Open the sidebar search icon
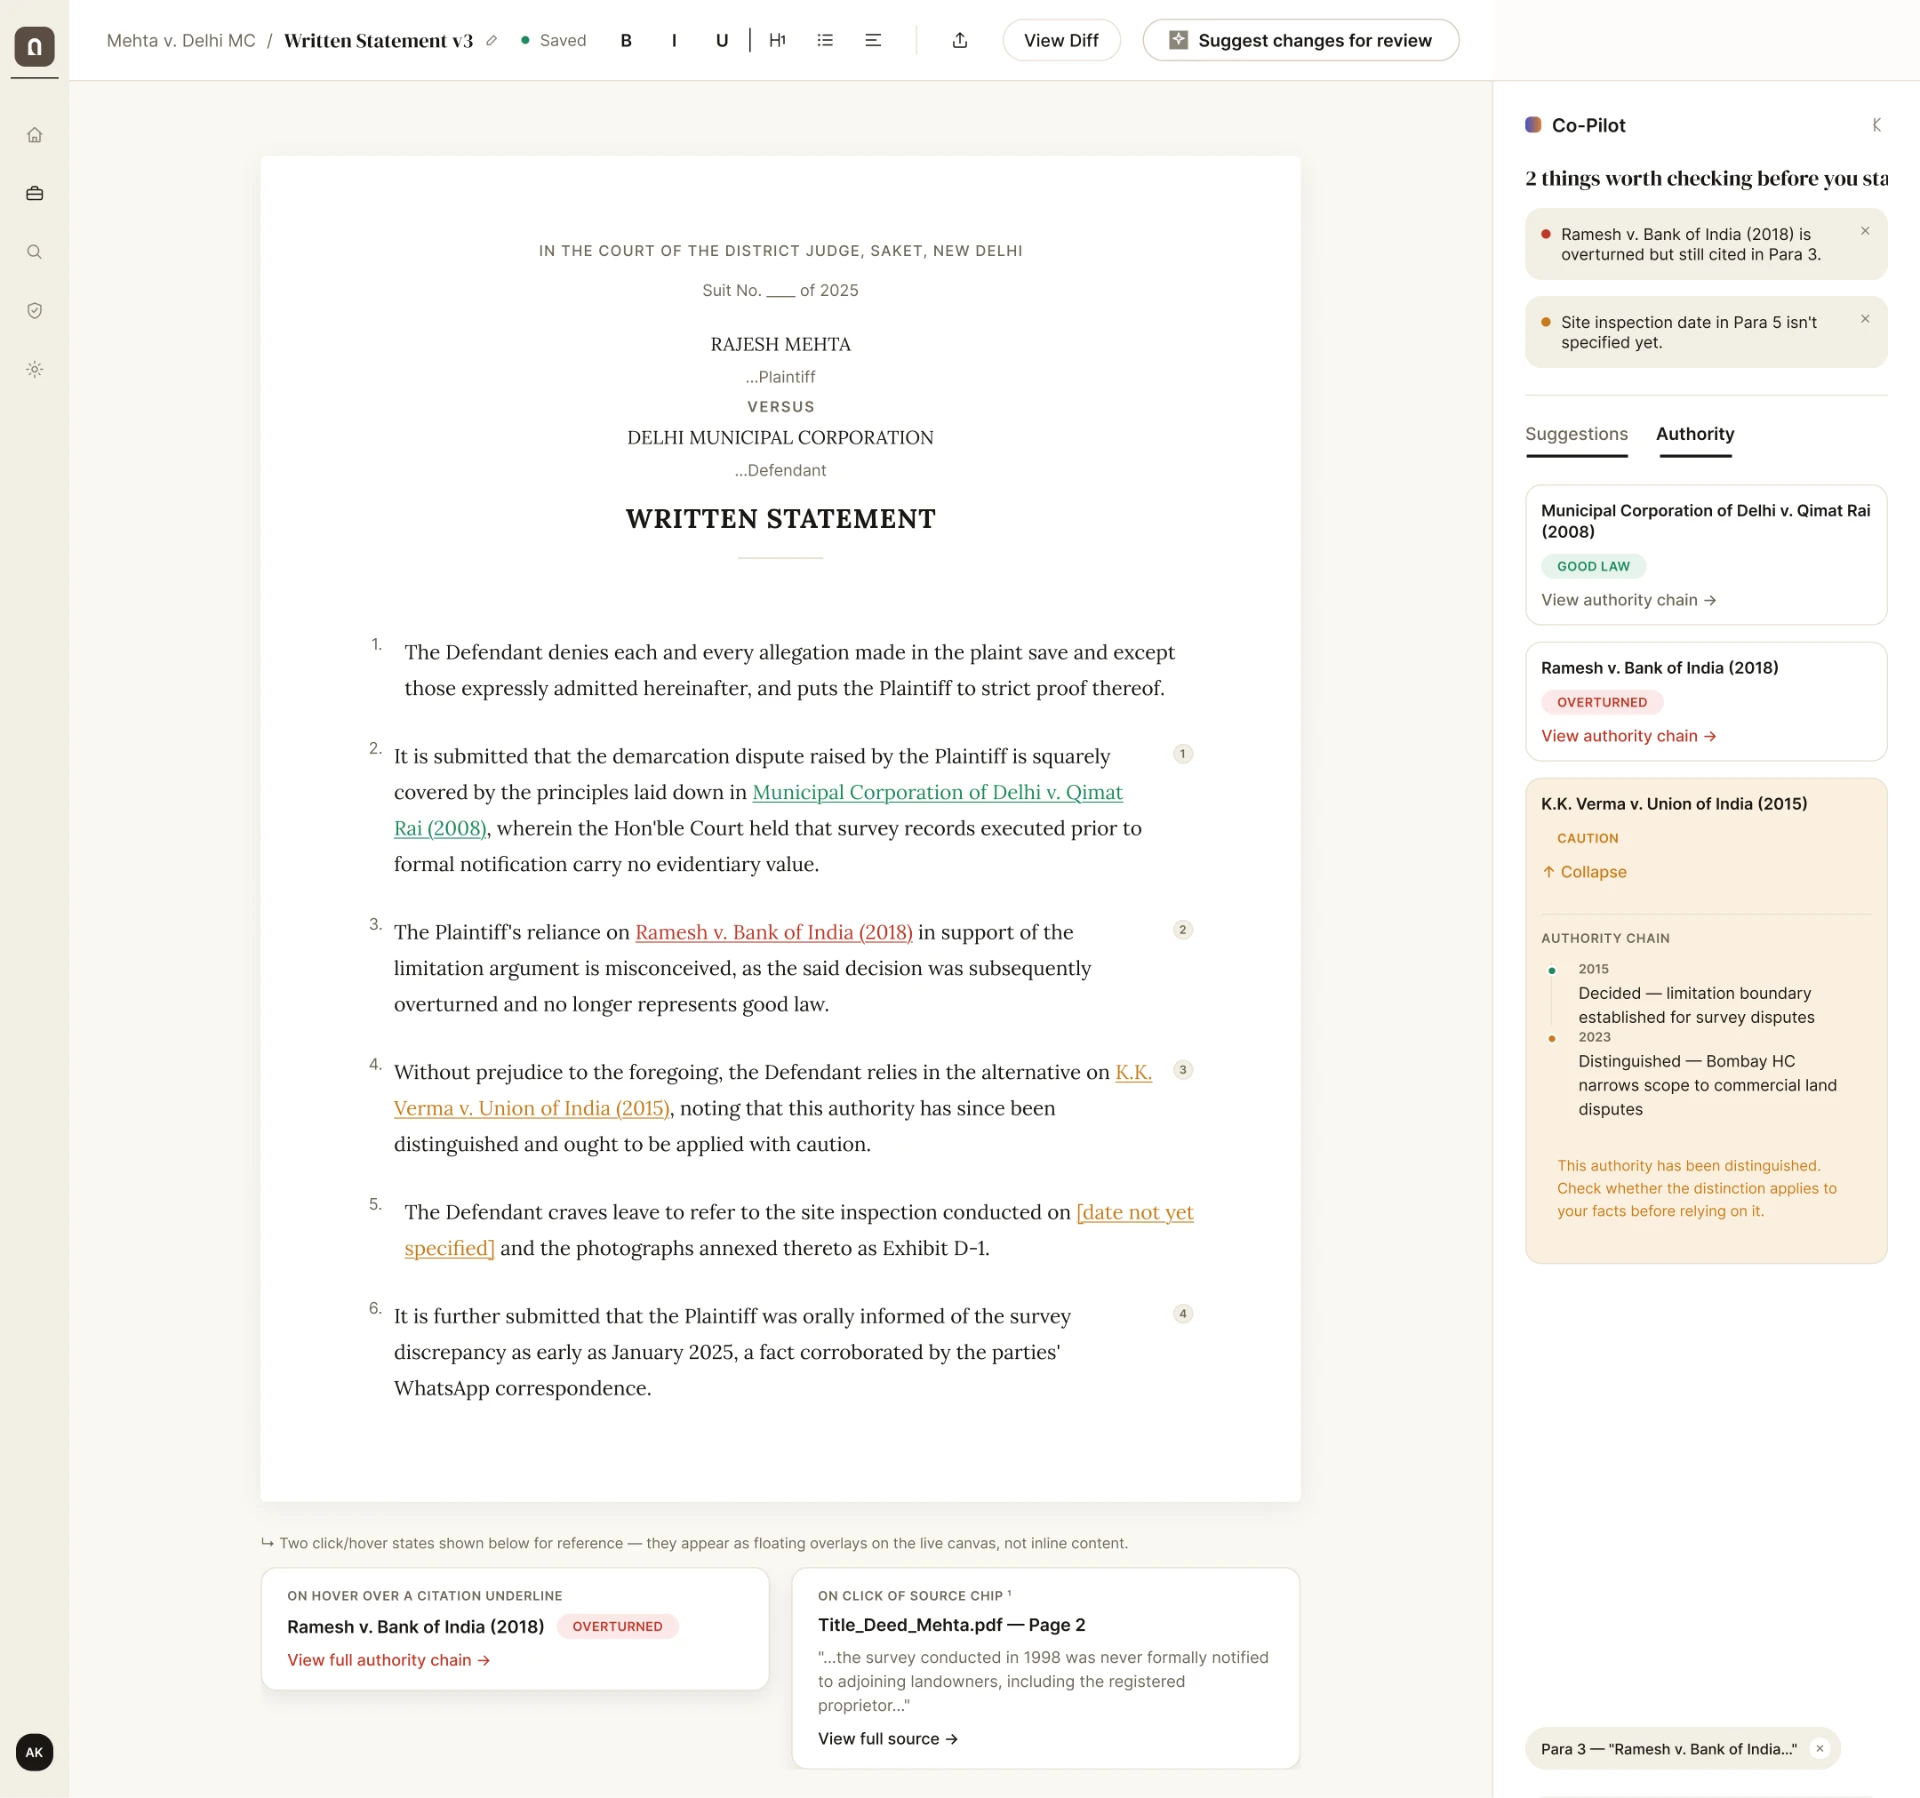1920x1798 pixels. 34,252
